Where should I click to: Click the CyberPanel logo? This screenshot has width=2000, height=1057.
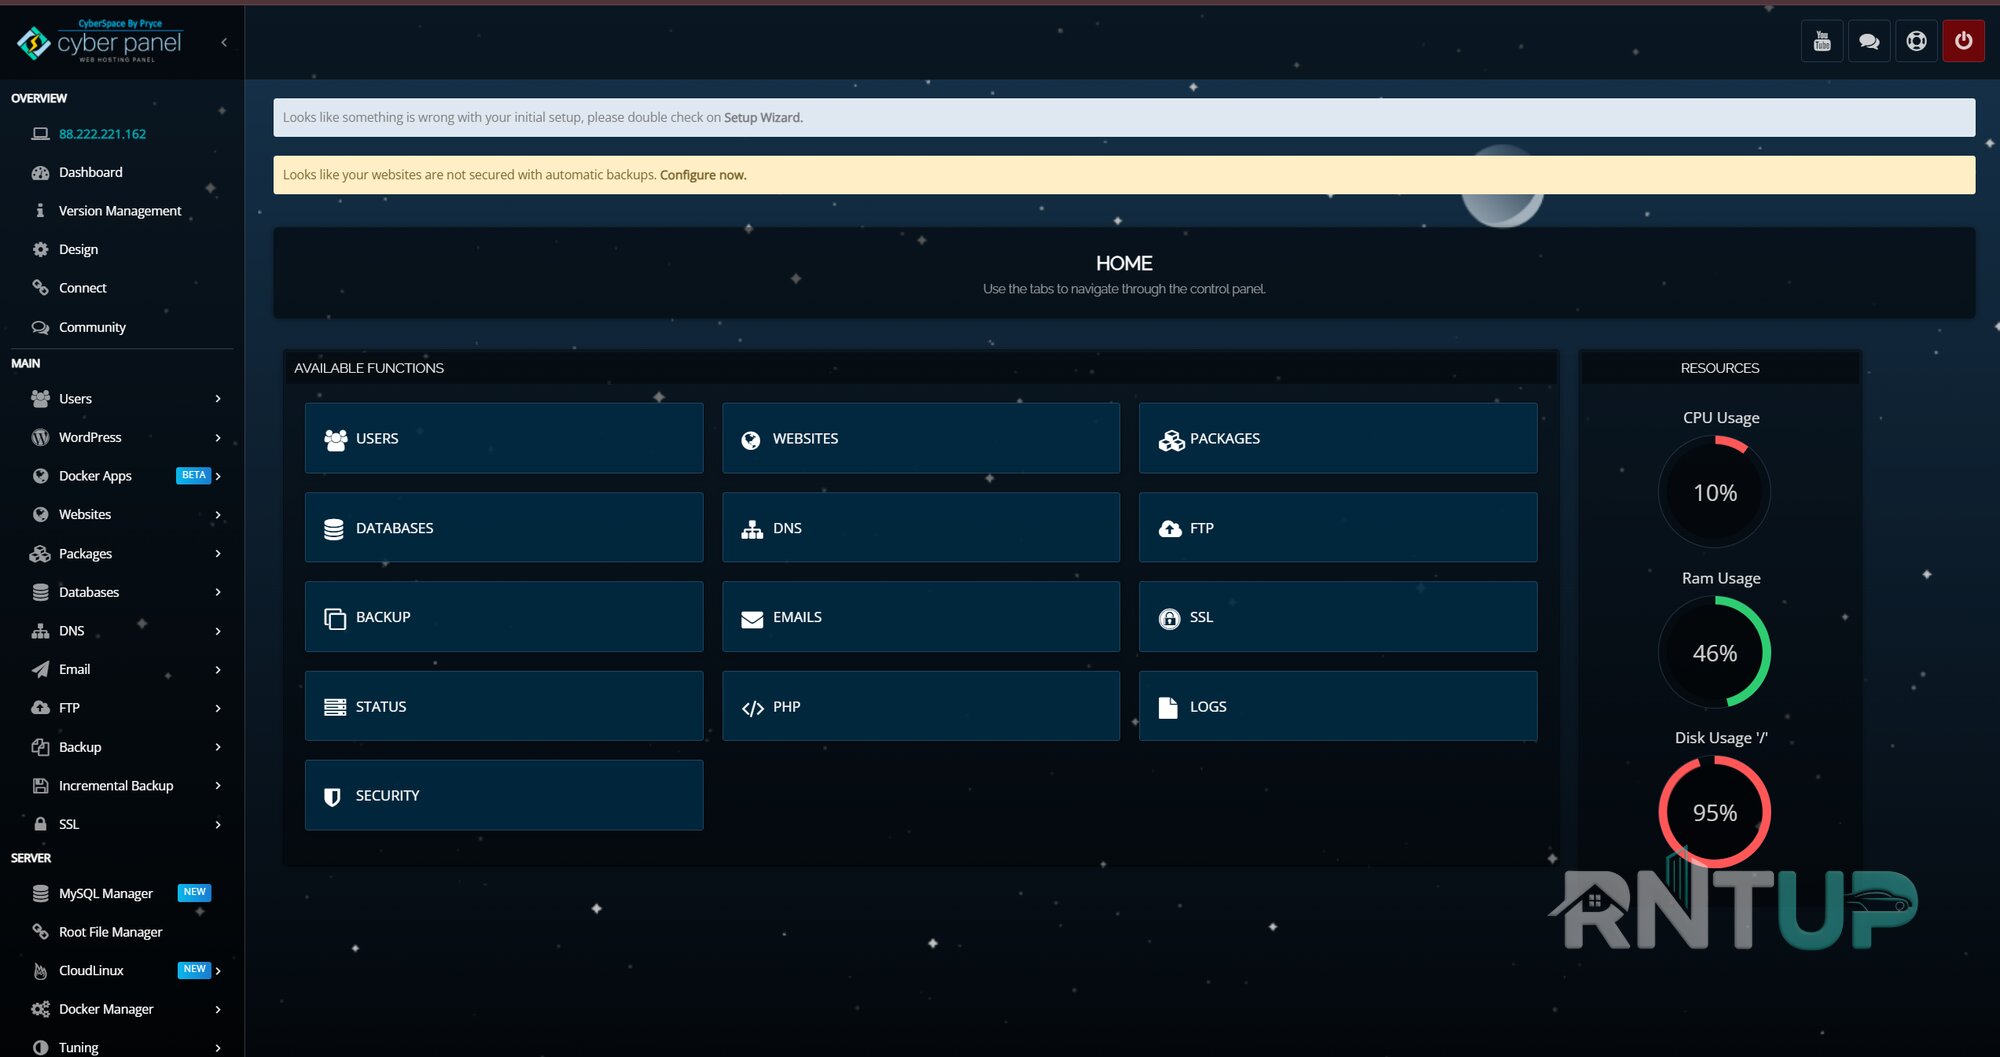(100, 41)
